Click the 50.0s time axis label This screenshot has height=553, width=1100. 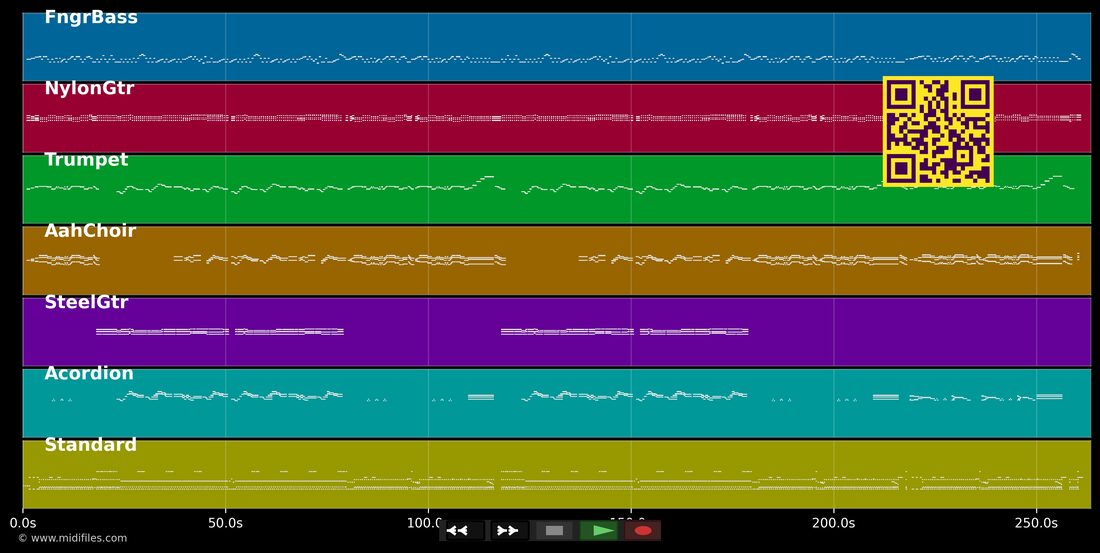(225, 523)
